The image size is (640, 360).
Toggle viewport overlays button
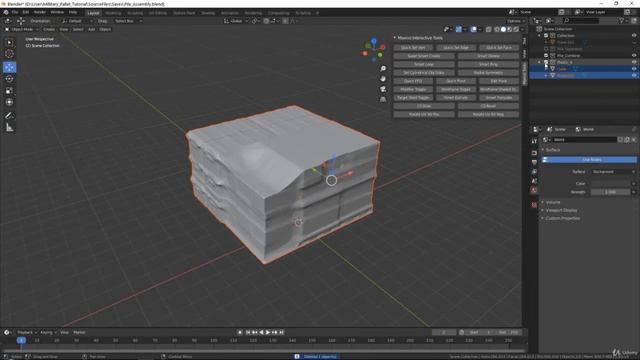(x=473, y=29)
